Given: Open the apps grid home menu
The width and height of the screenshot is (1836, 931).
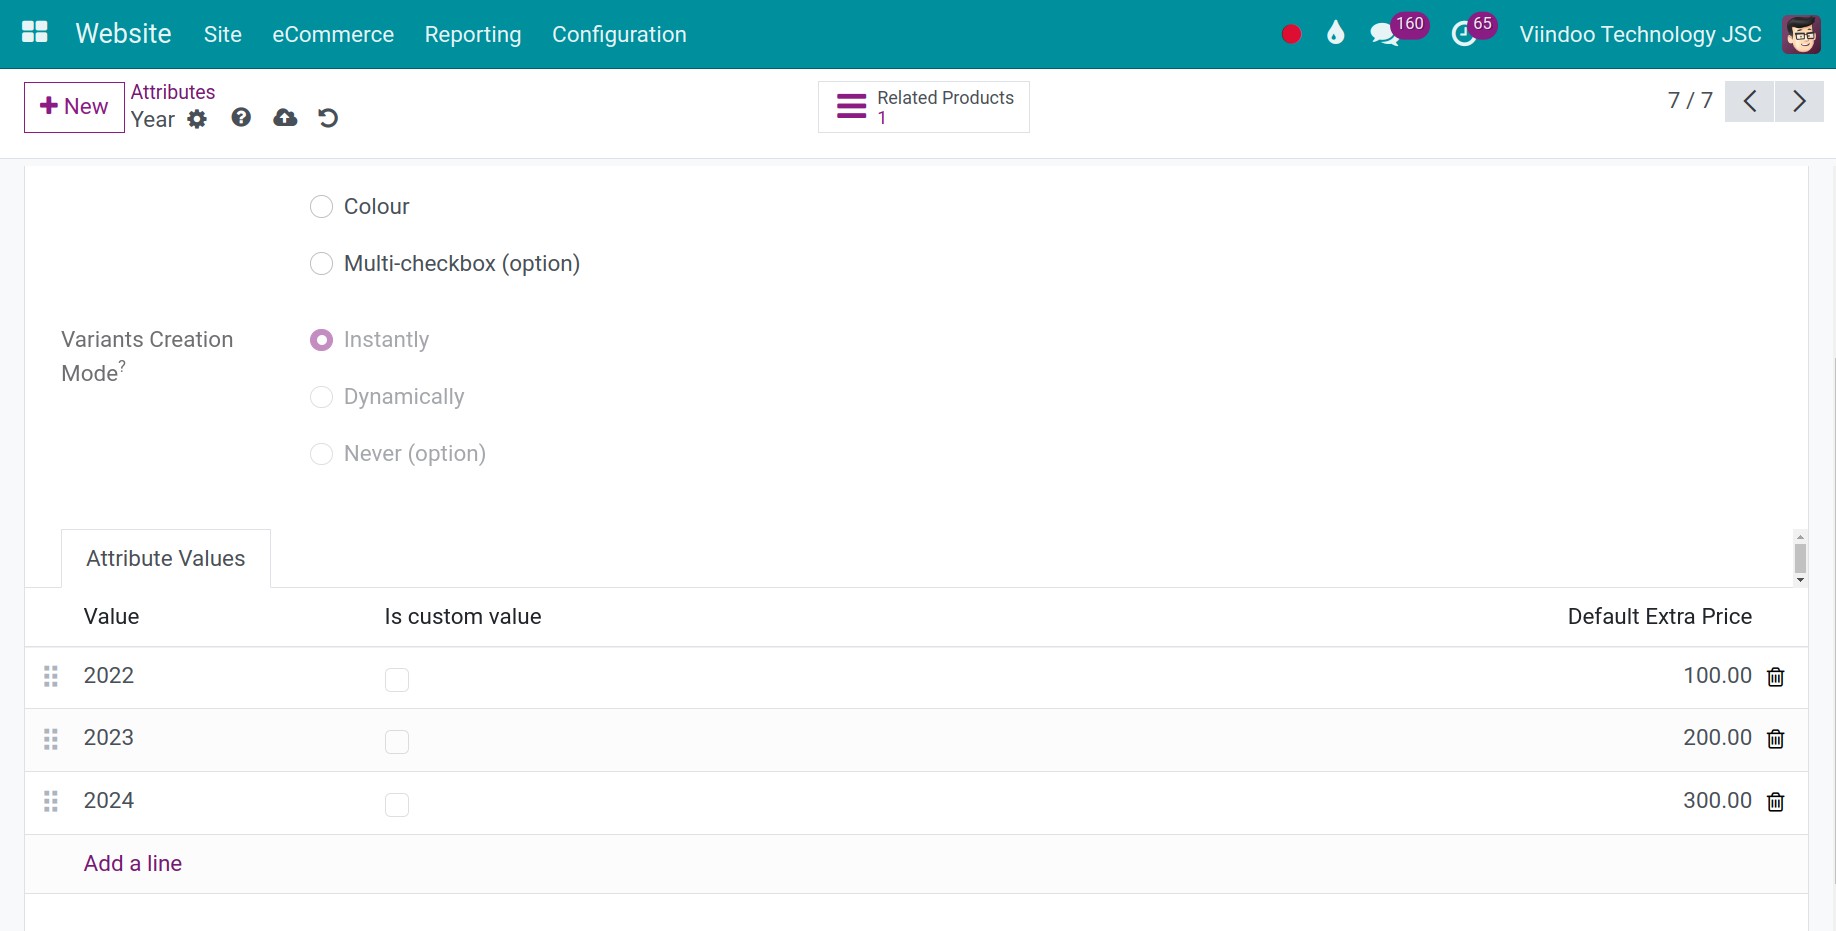Looking at the screenshot, I should tap(35, 33).
